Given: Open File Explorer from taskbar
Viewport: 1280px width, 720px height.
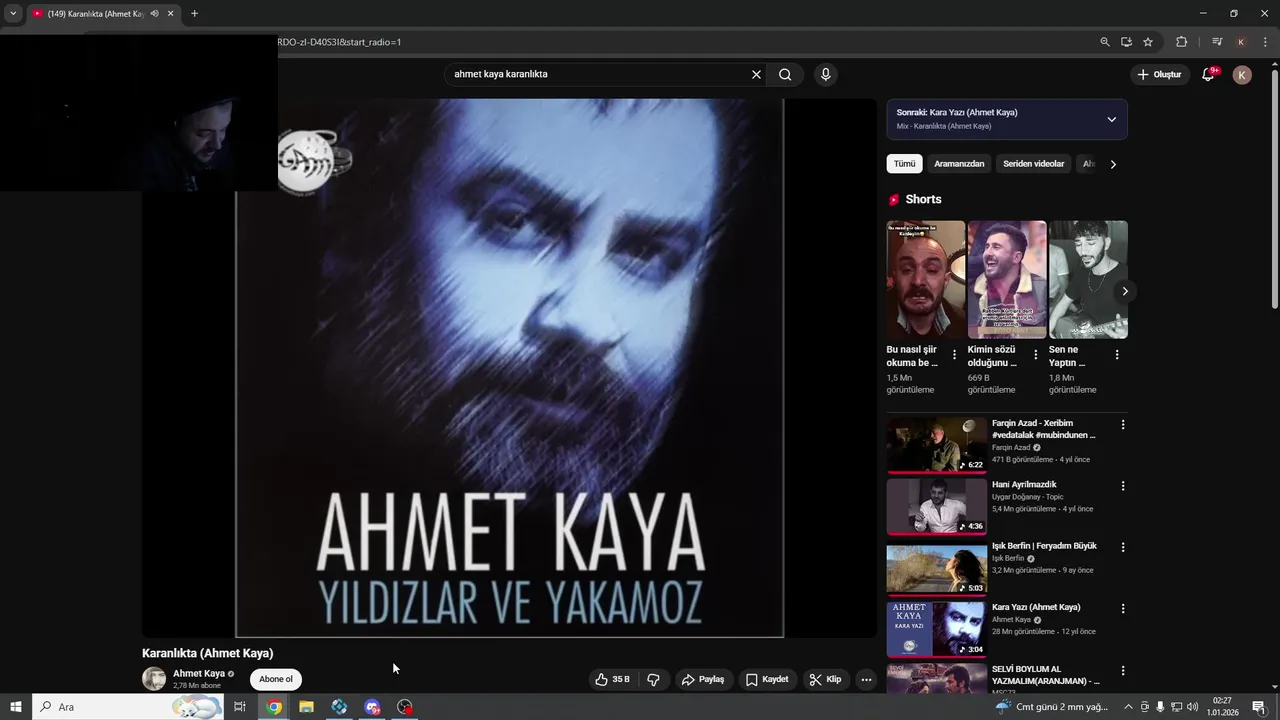Looking at the screenshot, I should click(x=306, y=707).
